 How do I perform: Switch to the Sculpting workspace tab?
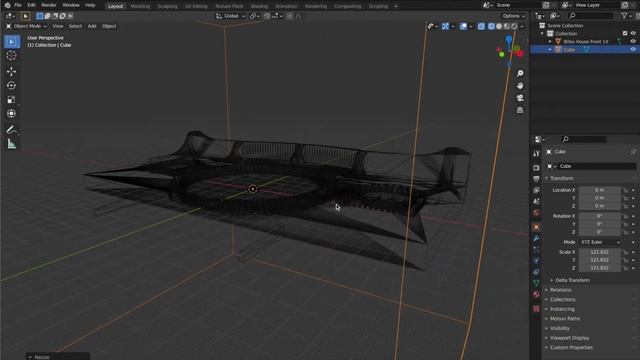pos(167,6)
